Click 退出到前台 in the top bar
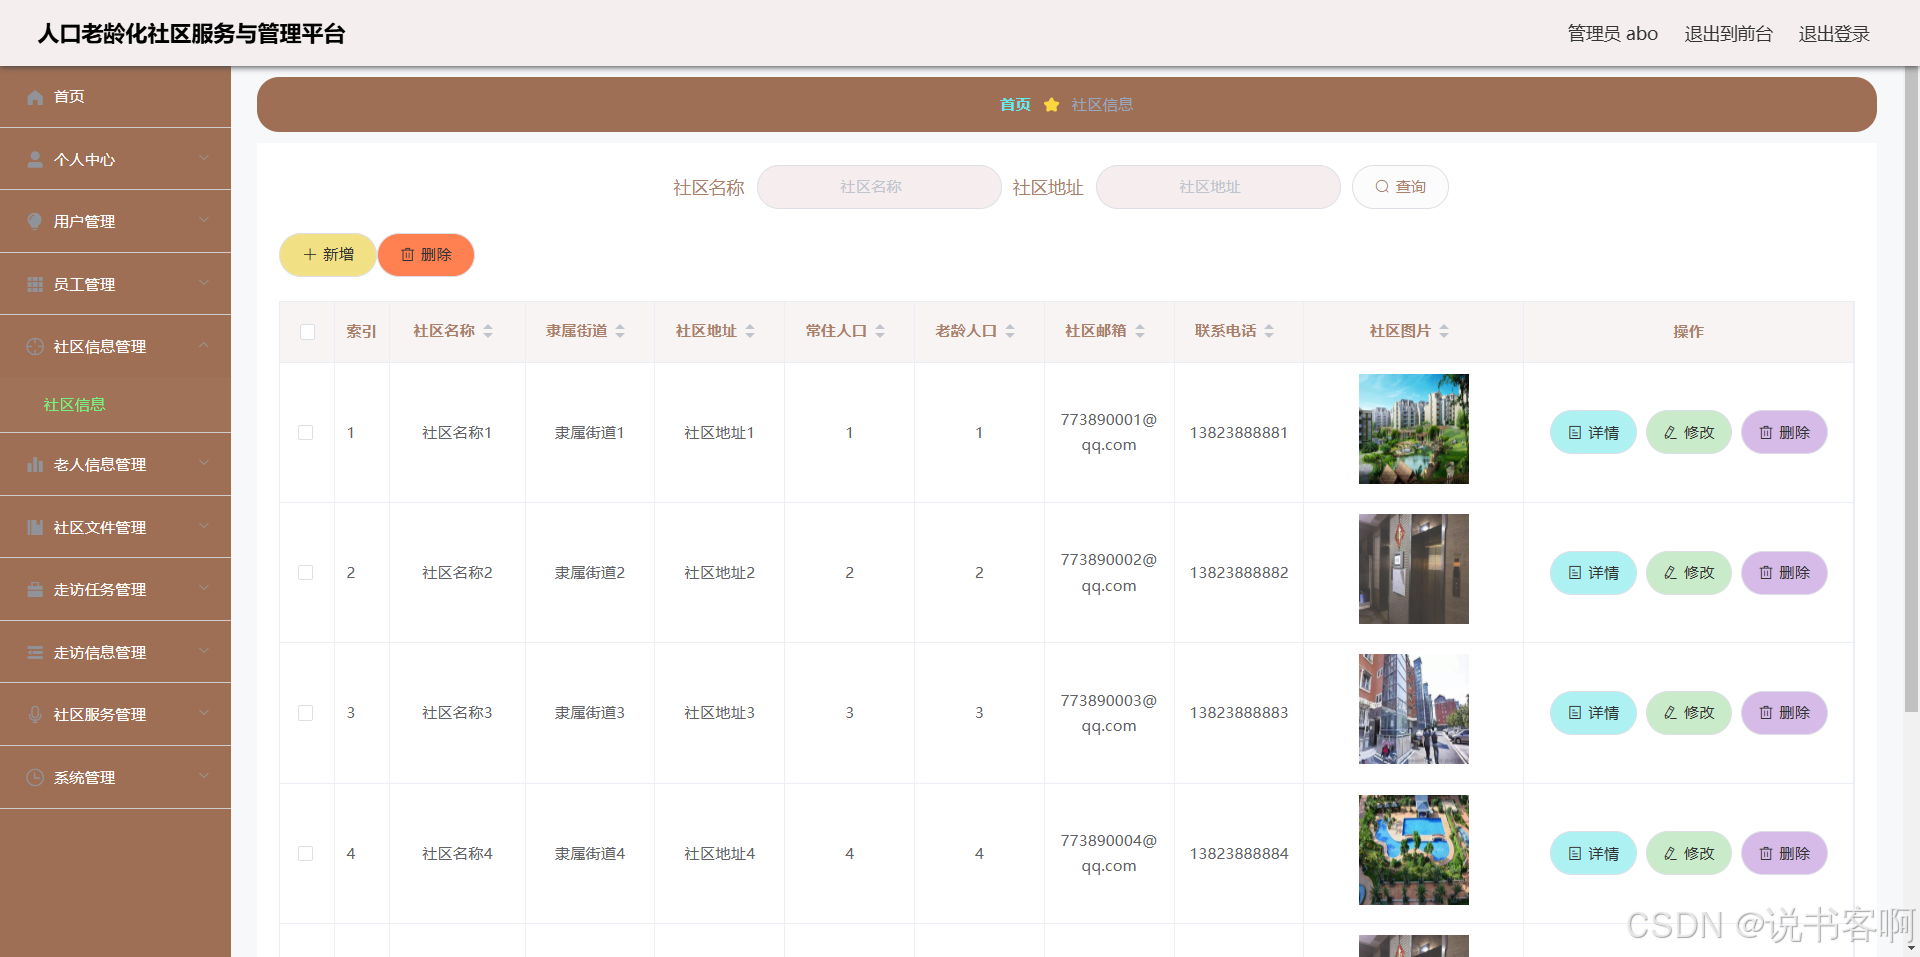 1728,34
